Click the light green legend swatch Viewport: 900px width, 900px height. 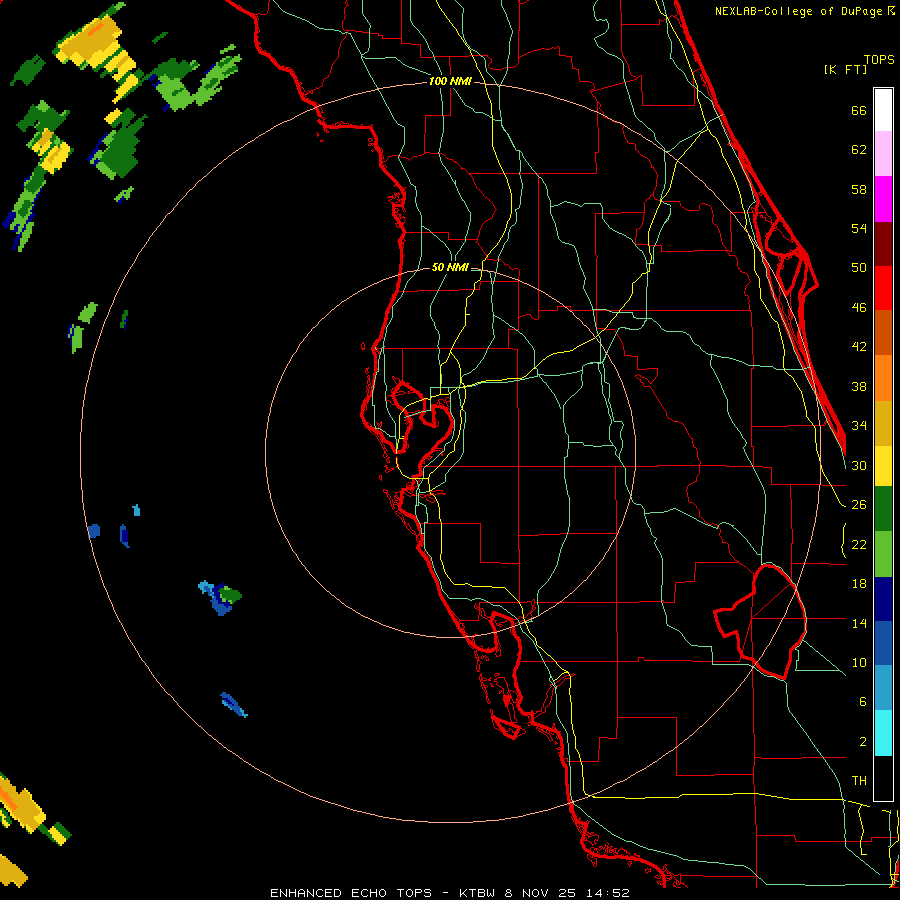coord(883,554)
